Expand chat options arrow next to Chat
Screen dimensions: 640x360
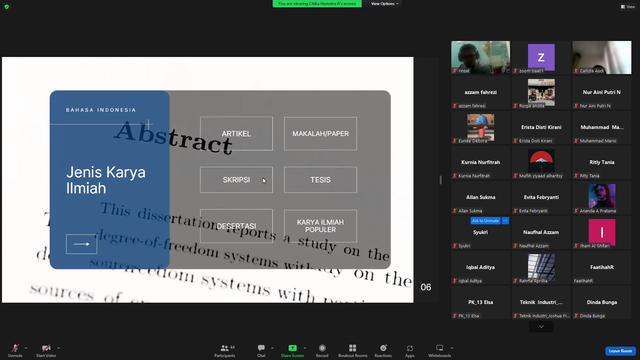pyautogui.click(x=272, y=348)
